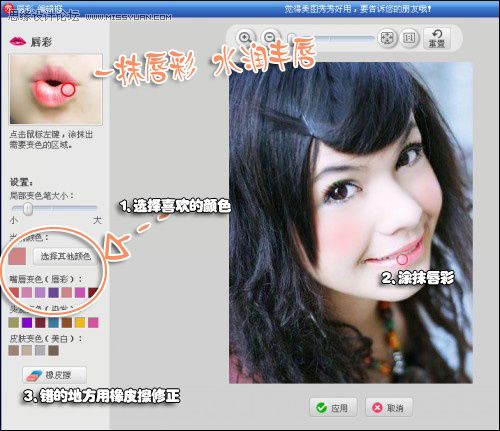Image resolution: width=500 pixels, height=431 pixels.
Task: Choose the magenta lip color swatch
Action: tap(80, 293)
